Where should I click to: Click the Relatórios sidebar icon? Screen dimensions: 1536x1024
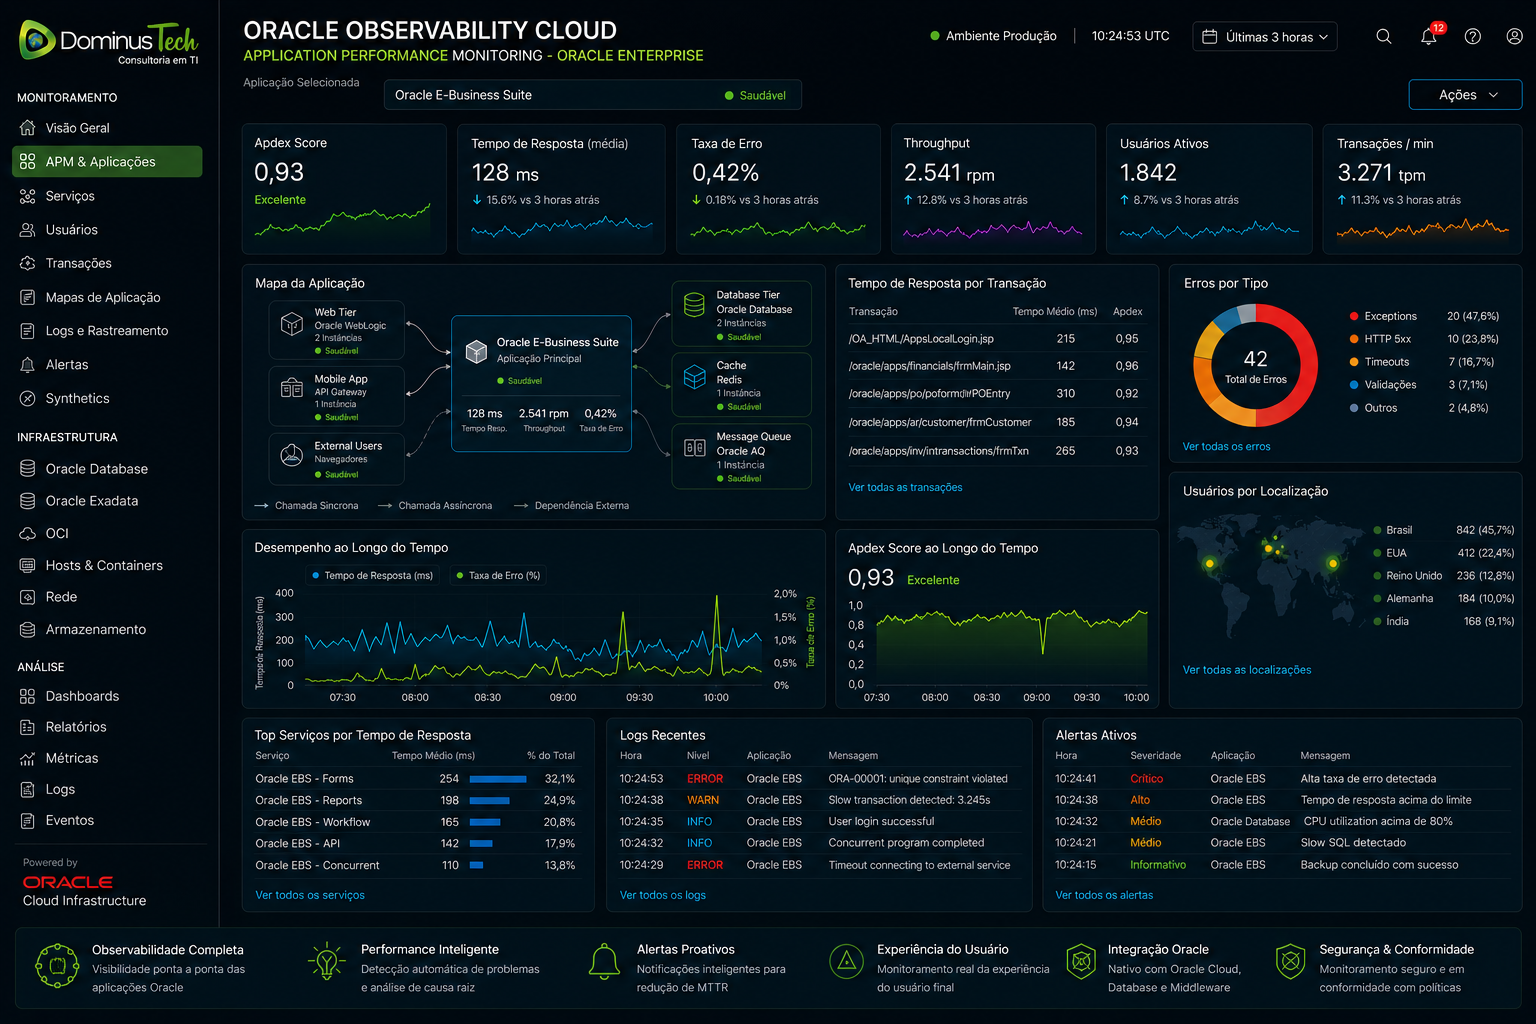pyautogui.click(x=28, y=727)
